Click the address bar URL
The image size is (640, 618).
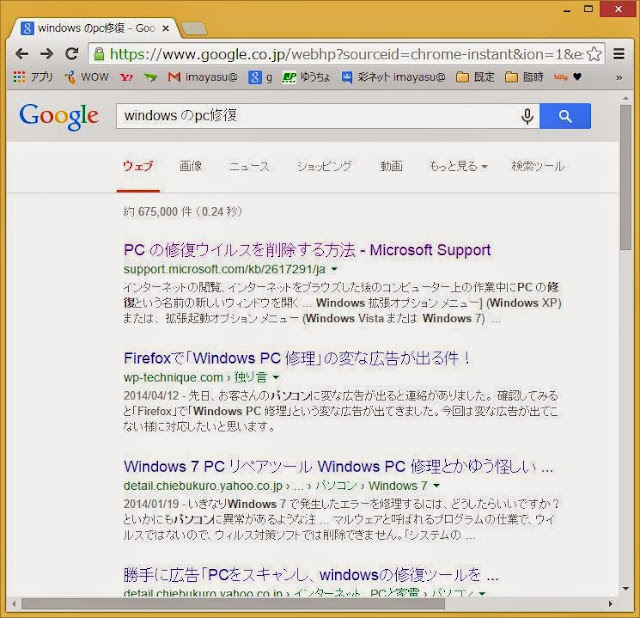coord(346,54)
